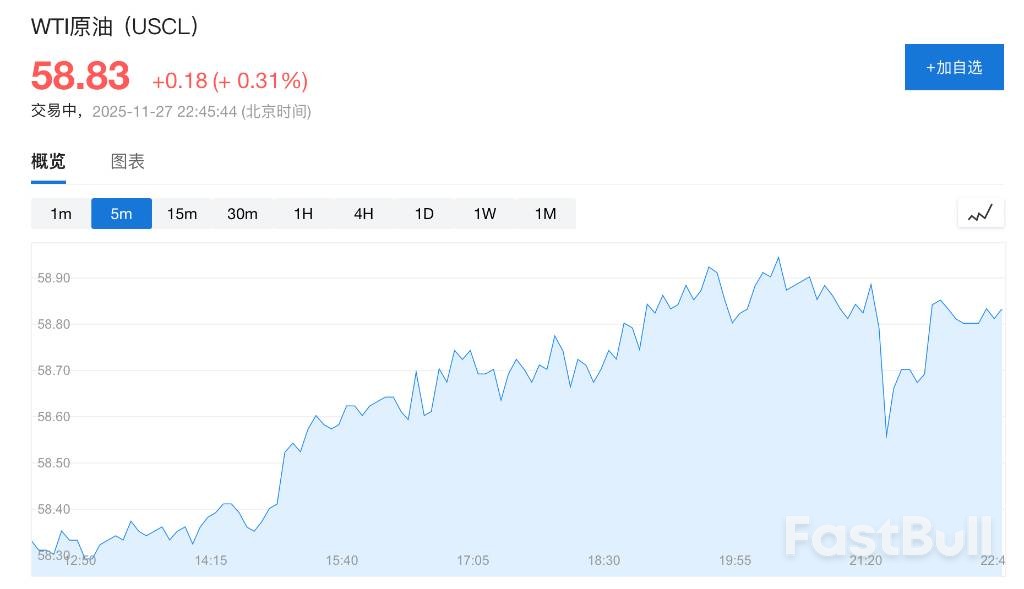
Task: Select the 1m timeframe
Action: (61, 213)
